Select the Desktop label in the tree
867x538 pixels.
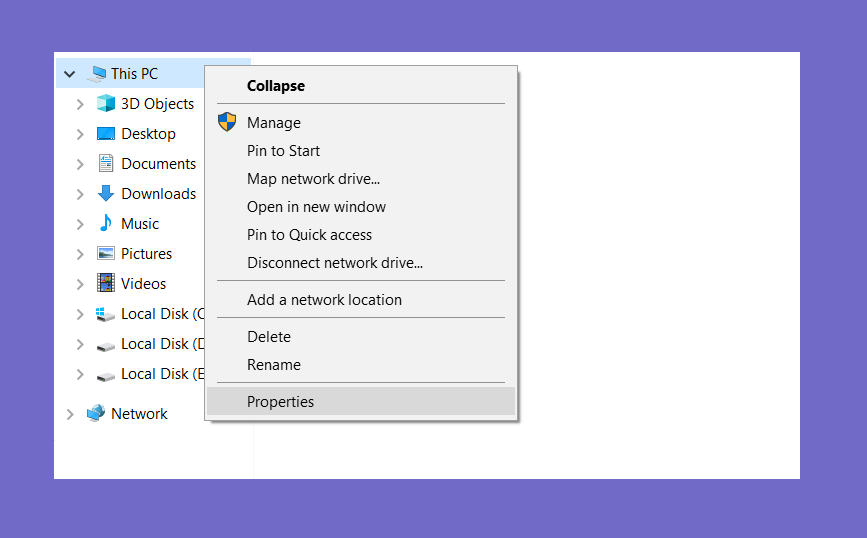click(148, 134)
